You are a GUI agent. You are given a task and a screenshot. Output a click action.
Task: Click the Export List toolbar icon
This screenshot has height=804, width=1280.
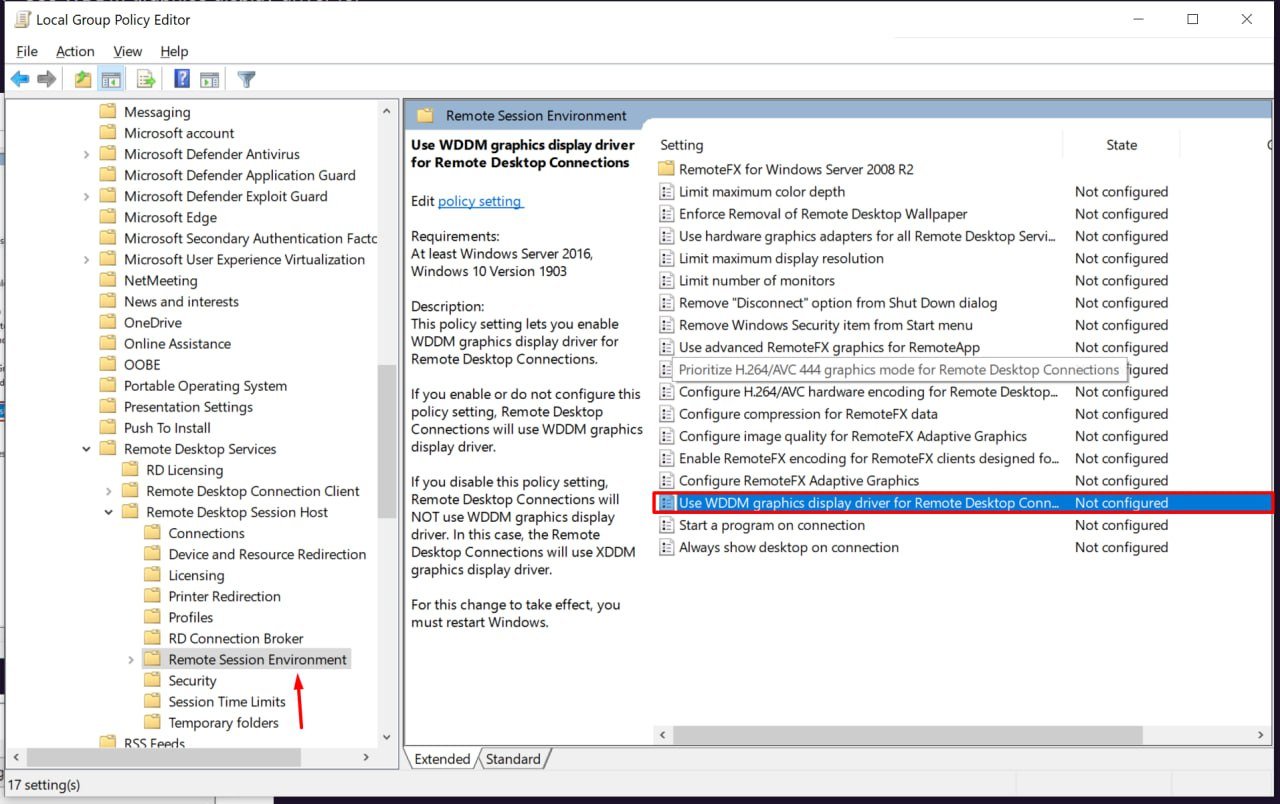[146, 80]
